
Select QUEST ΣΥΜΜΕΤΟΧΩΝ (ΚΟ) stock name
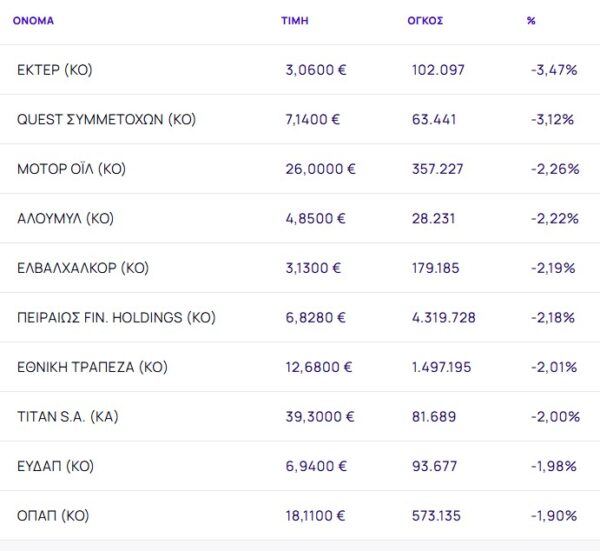coord(106,119)
